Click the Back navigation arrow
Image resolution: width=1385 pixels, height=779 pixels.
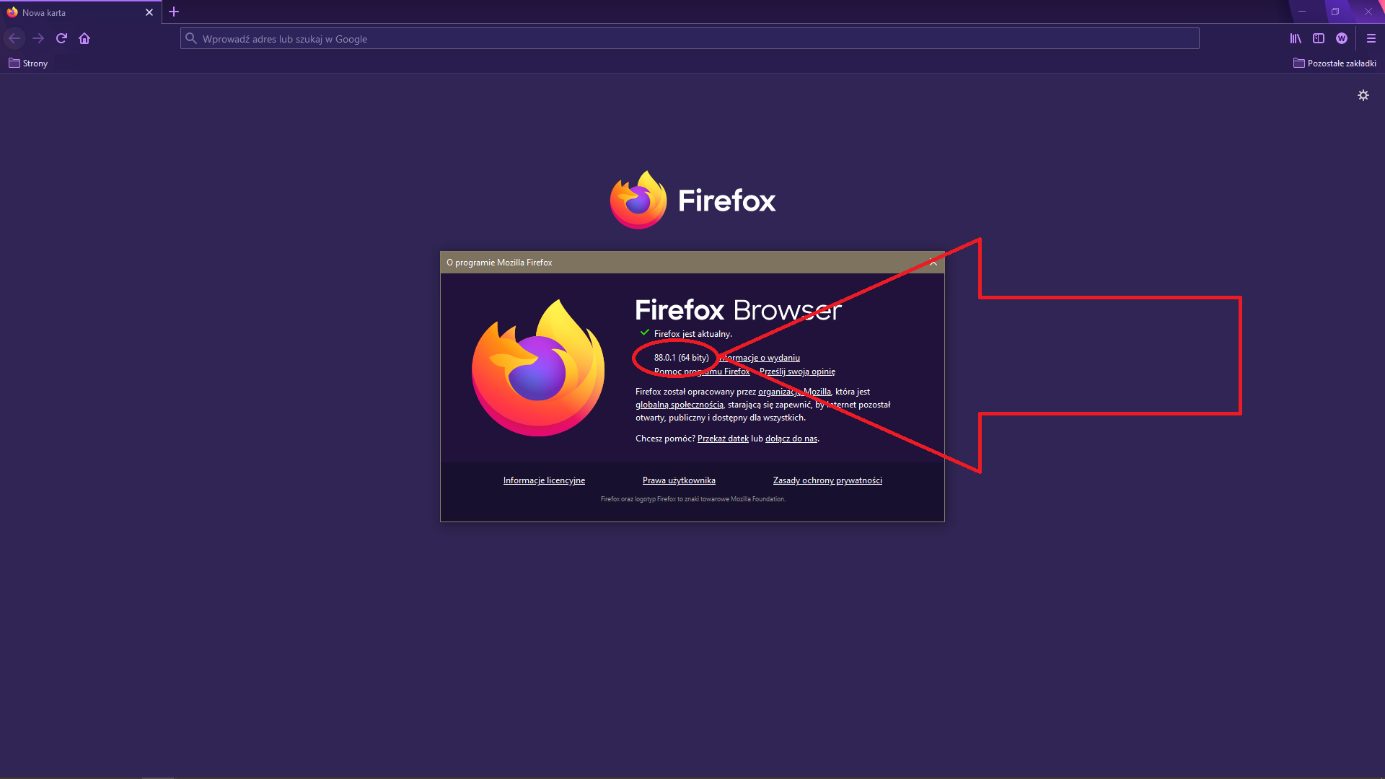click(x=14, y=38)
